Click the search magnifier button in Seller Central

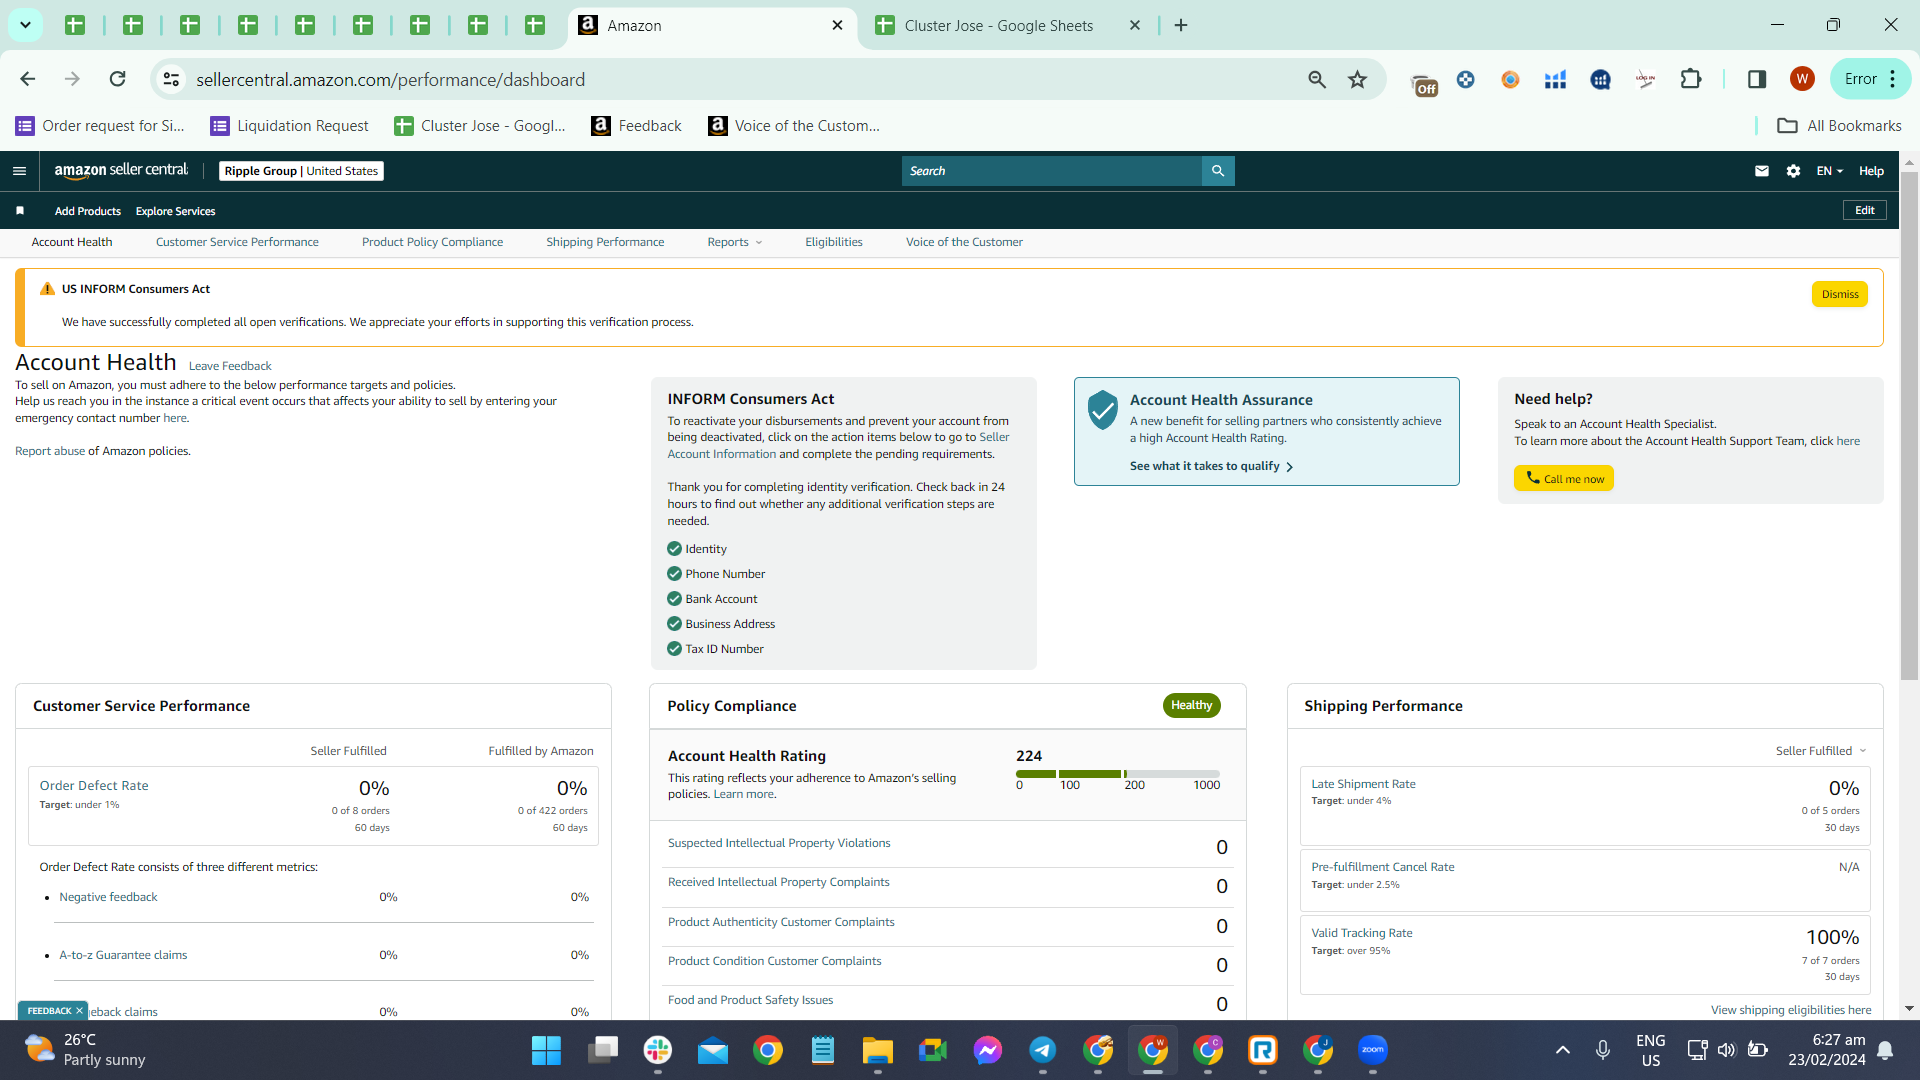tap(1218, 171)
